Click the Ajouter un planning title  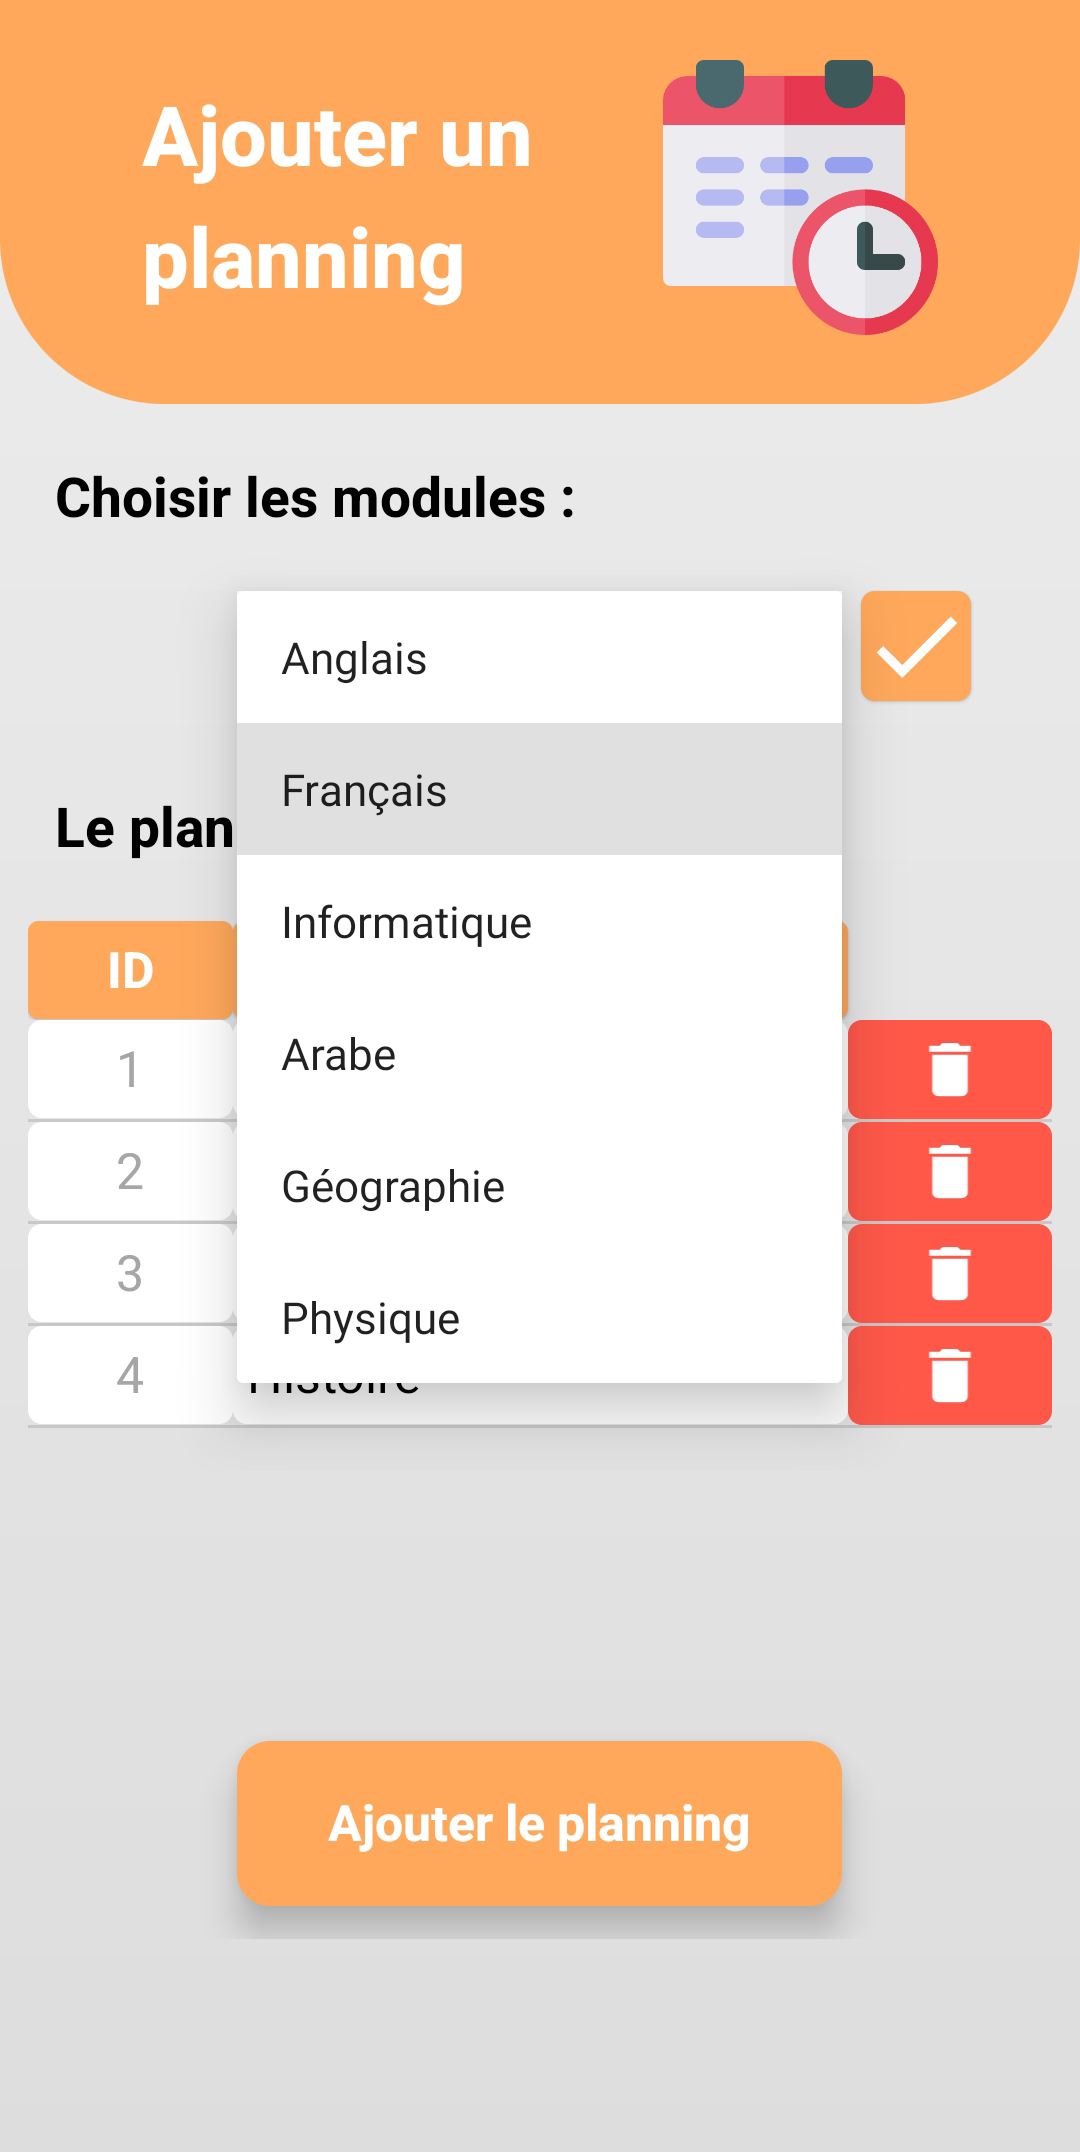point(337,200)
